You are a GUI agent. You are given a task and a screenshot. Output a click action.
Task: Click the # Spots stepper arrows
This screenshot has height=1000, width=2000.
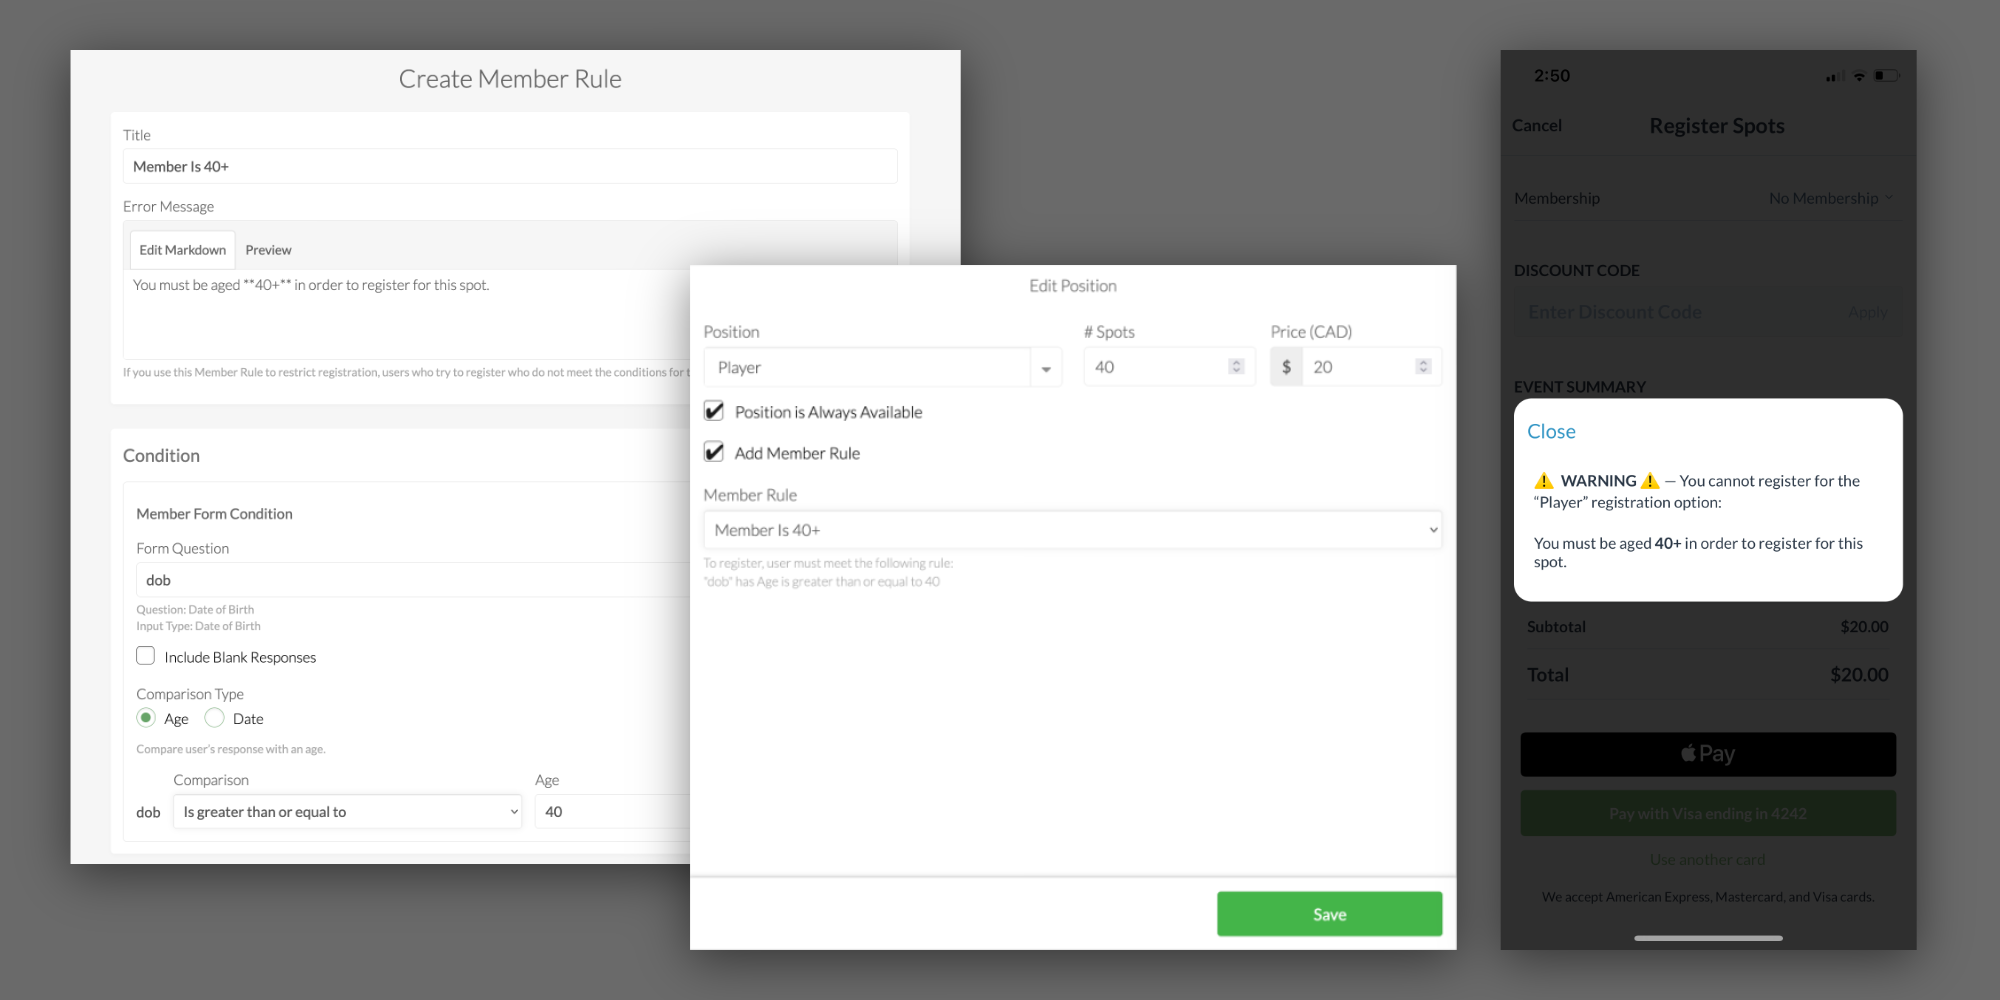pos(1236,367)
